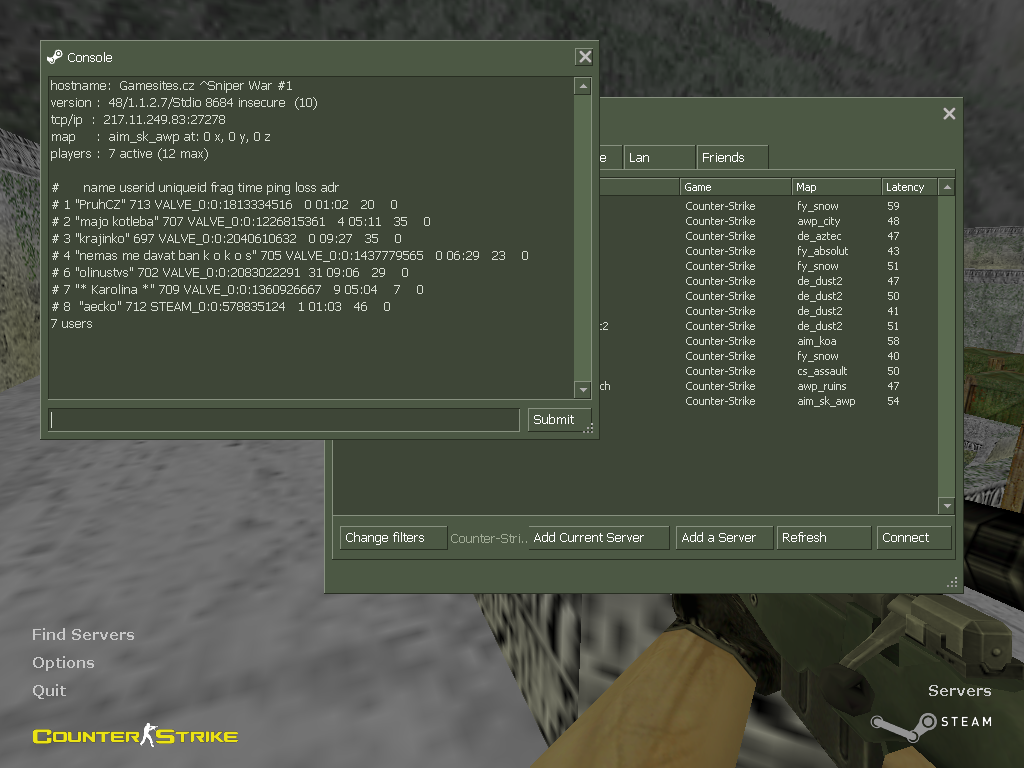Viewport: 1024px width, 768px height.
Task: Click the Counter-Stri.. filter status text
Action: coord(488,538)
